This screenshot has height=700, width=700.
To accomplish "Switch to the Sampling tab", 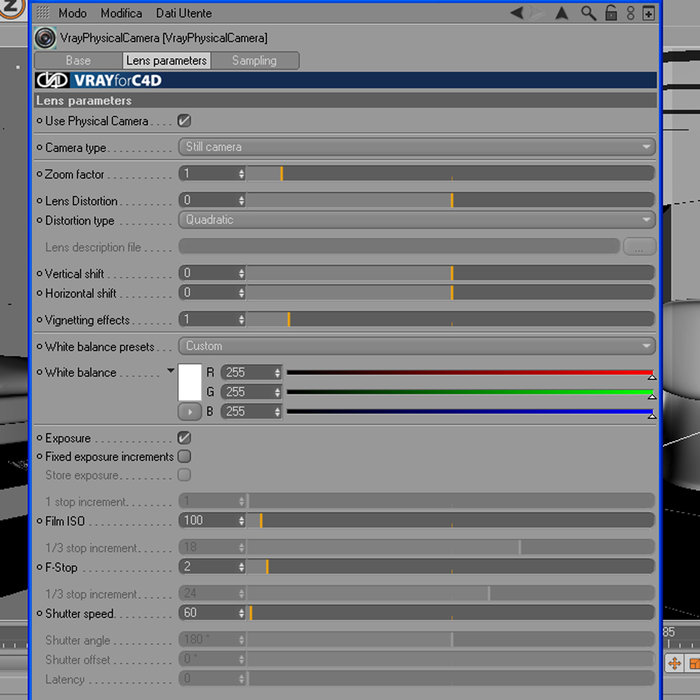I will (254, 61).
